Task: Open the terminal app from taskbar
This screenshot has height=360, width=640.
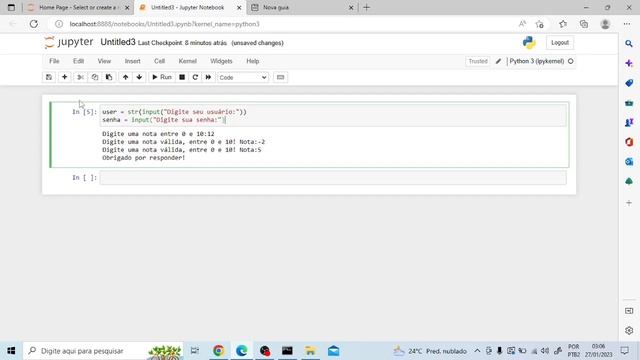Action: pyautogui.click(x=287, y=351)
